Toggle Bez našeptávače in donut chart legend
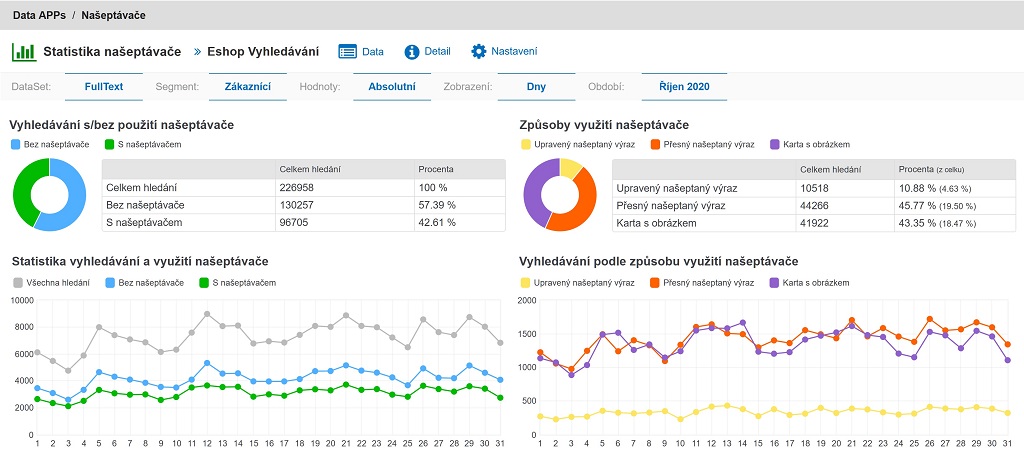The width and height of the screenshot is (1024, 456). [x=50, y=144]
